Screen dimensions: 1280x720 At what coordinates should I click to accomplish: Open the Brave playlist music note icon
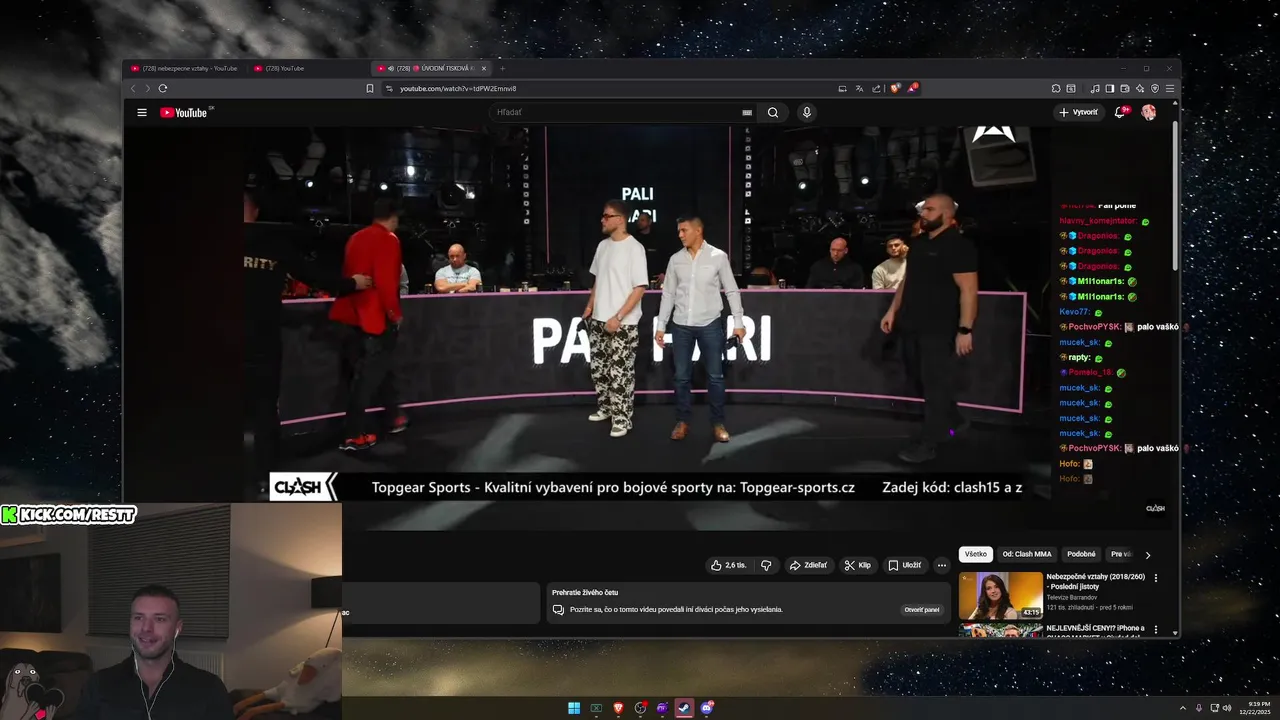(x=1095, y=88)
